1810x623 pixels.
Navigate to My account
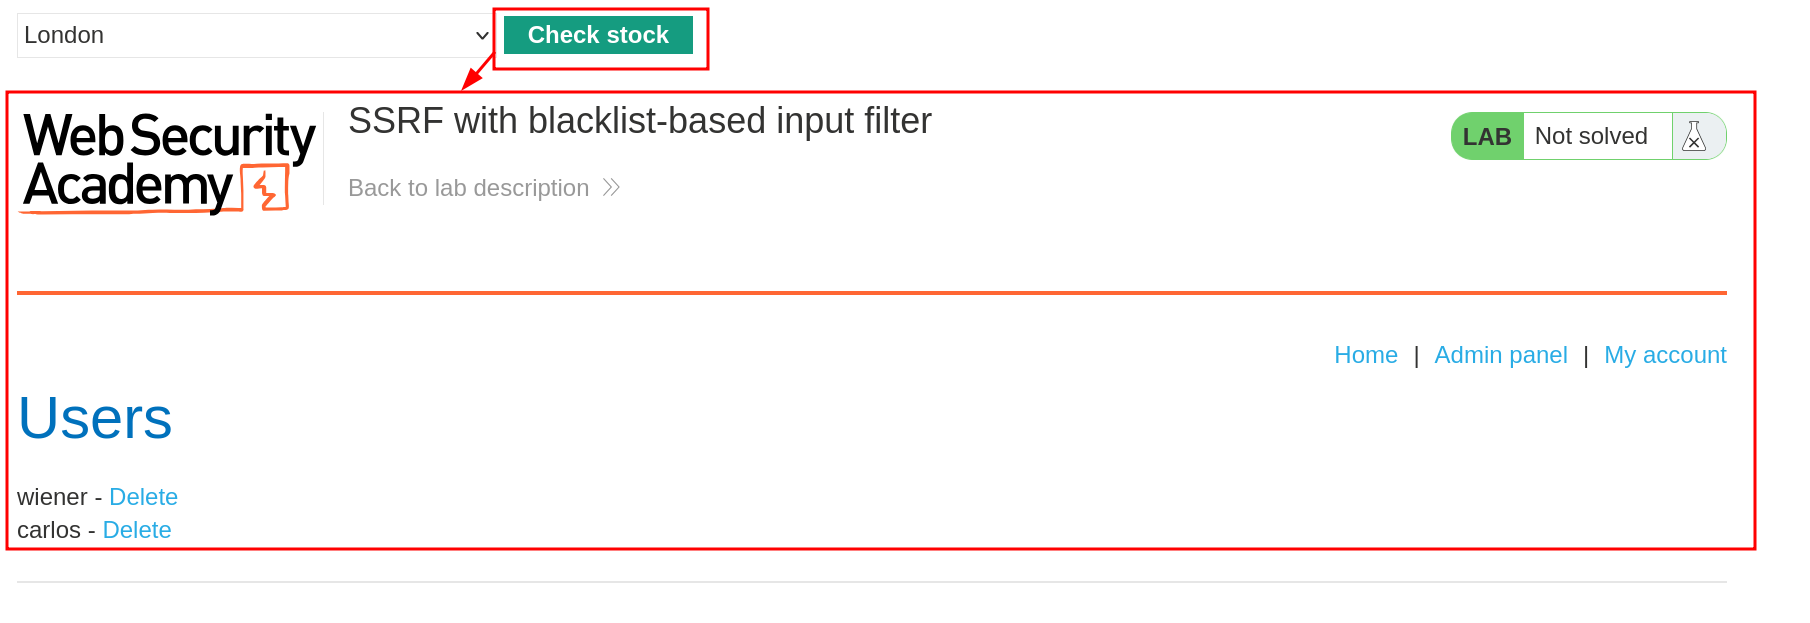click(x=1665, y=355)
